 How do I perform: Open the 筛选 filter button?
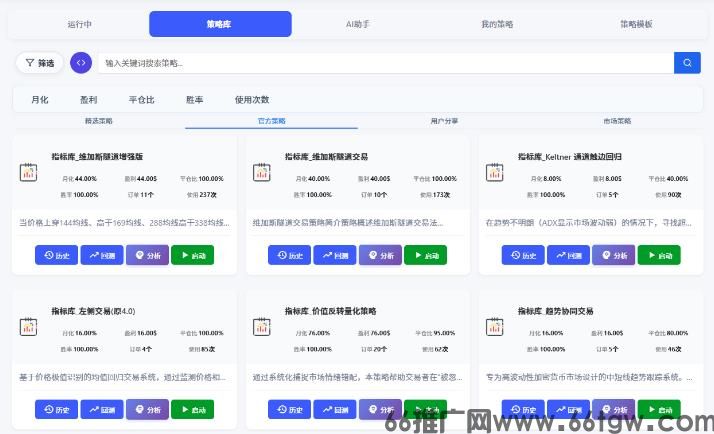click(x=40, y=63)
